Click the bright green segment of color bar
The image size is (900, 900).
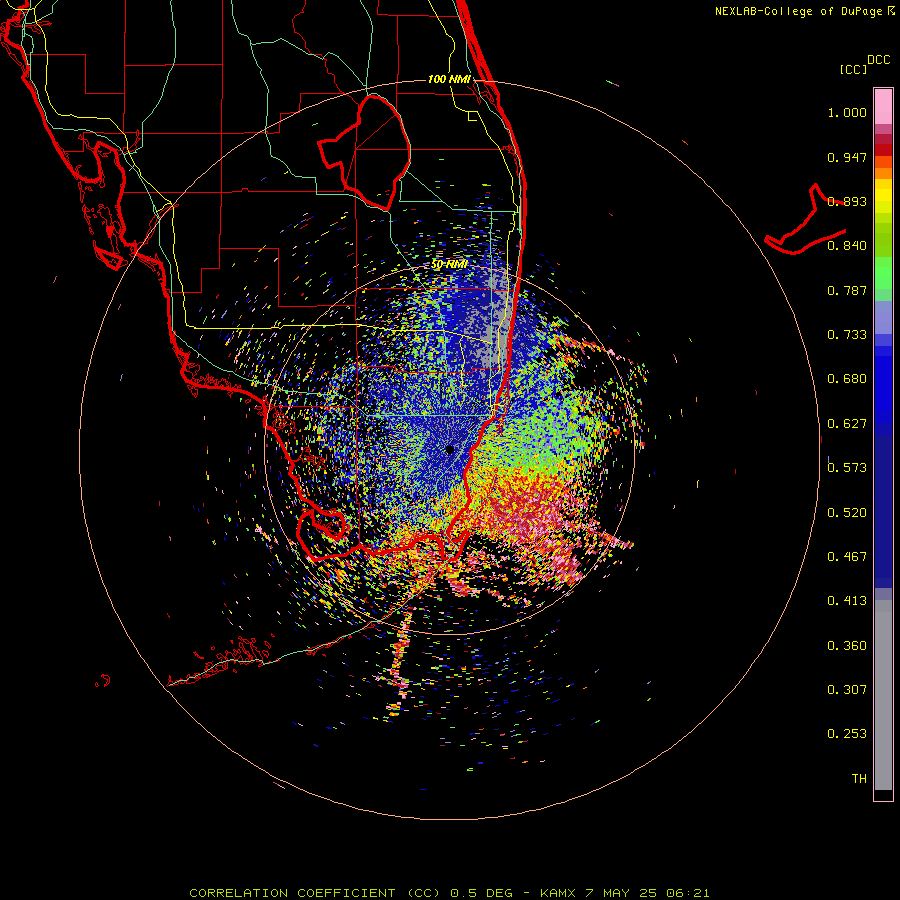pyautogui.click(x=883, y=273)
